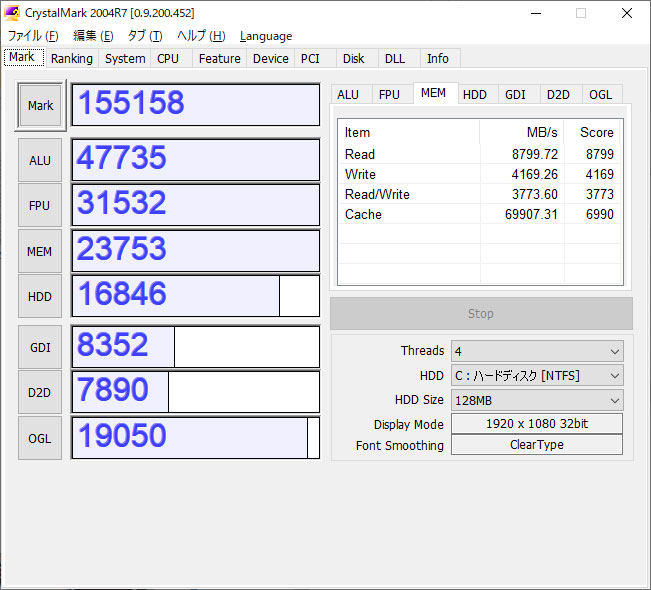This screenshot has width=651, height=590.
Task: Switch to the Device tab
Action: (271, 59)
